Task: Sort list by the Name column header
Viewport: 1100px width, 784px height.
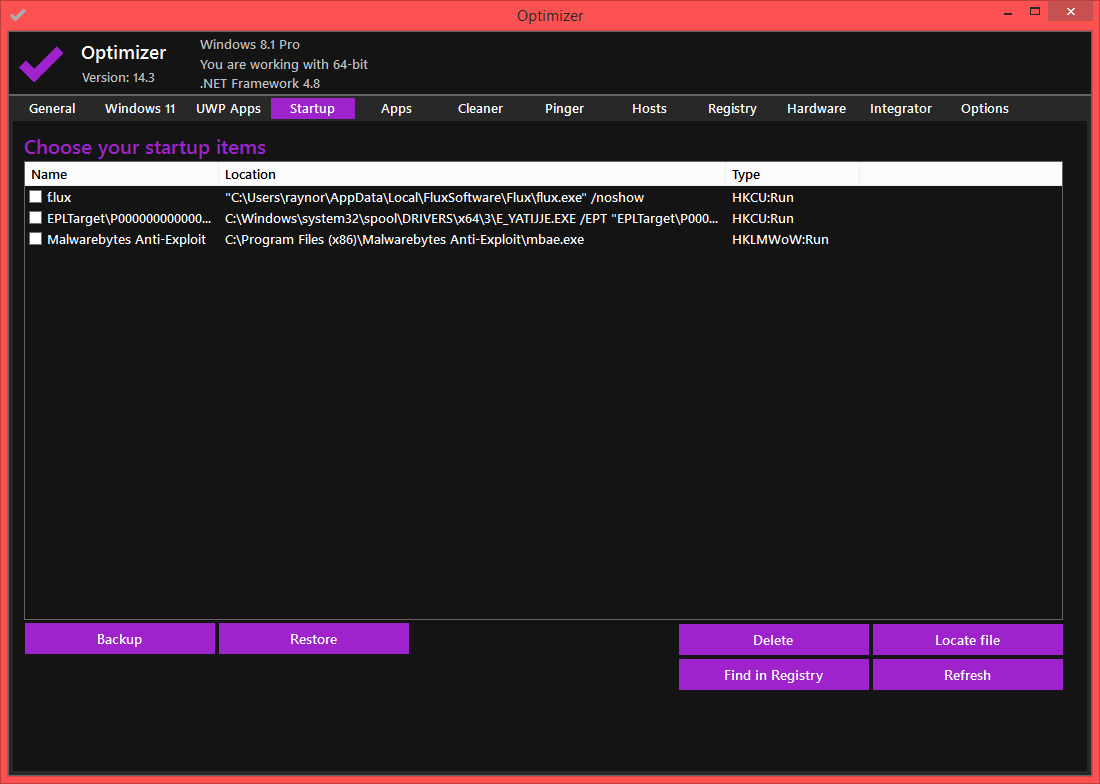Action: click(x=120, y=174)
